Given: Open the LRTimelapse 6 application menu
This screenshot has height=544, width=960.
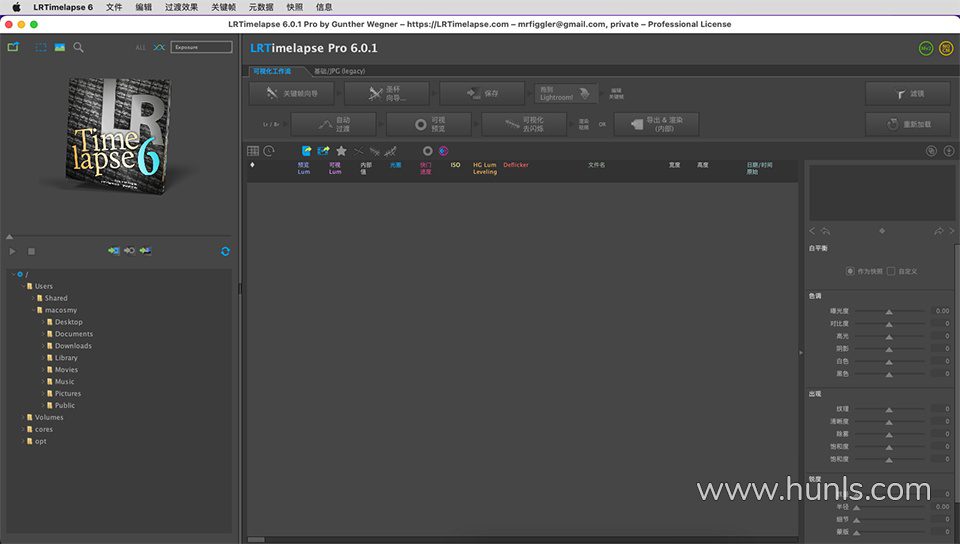Looking at the screenshot, I should (63, 7).
